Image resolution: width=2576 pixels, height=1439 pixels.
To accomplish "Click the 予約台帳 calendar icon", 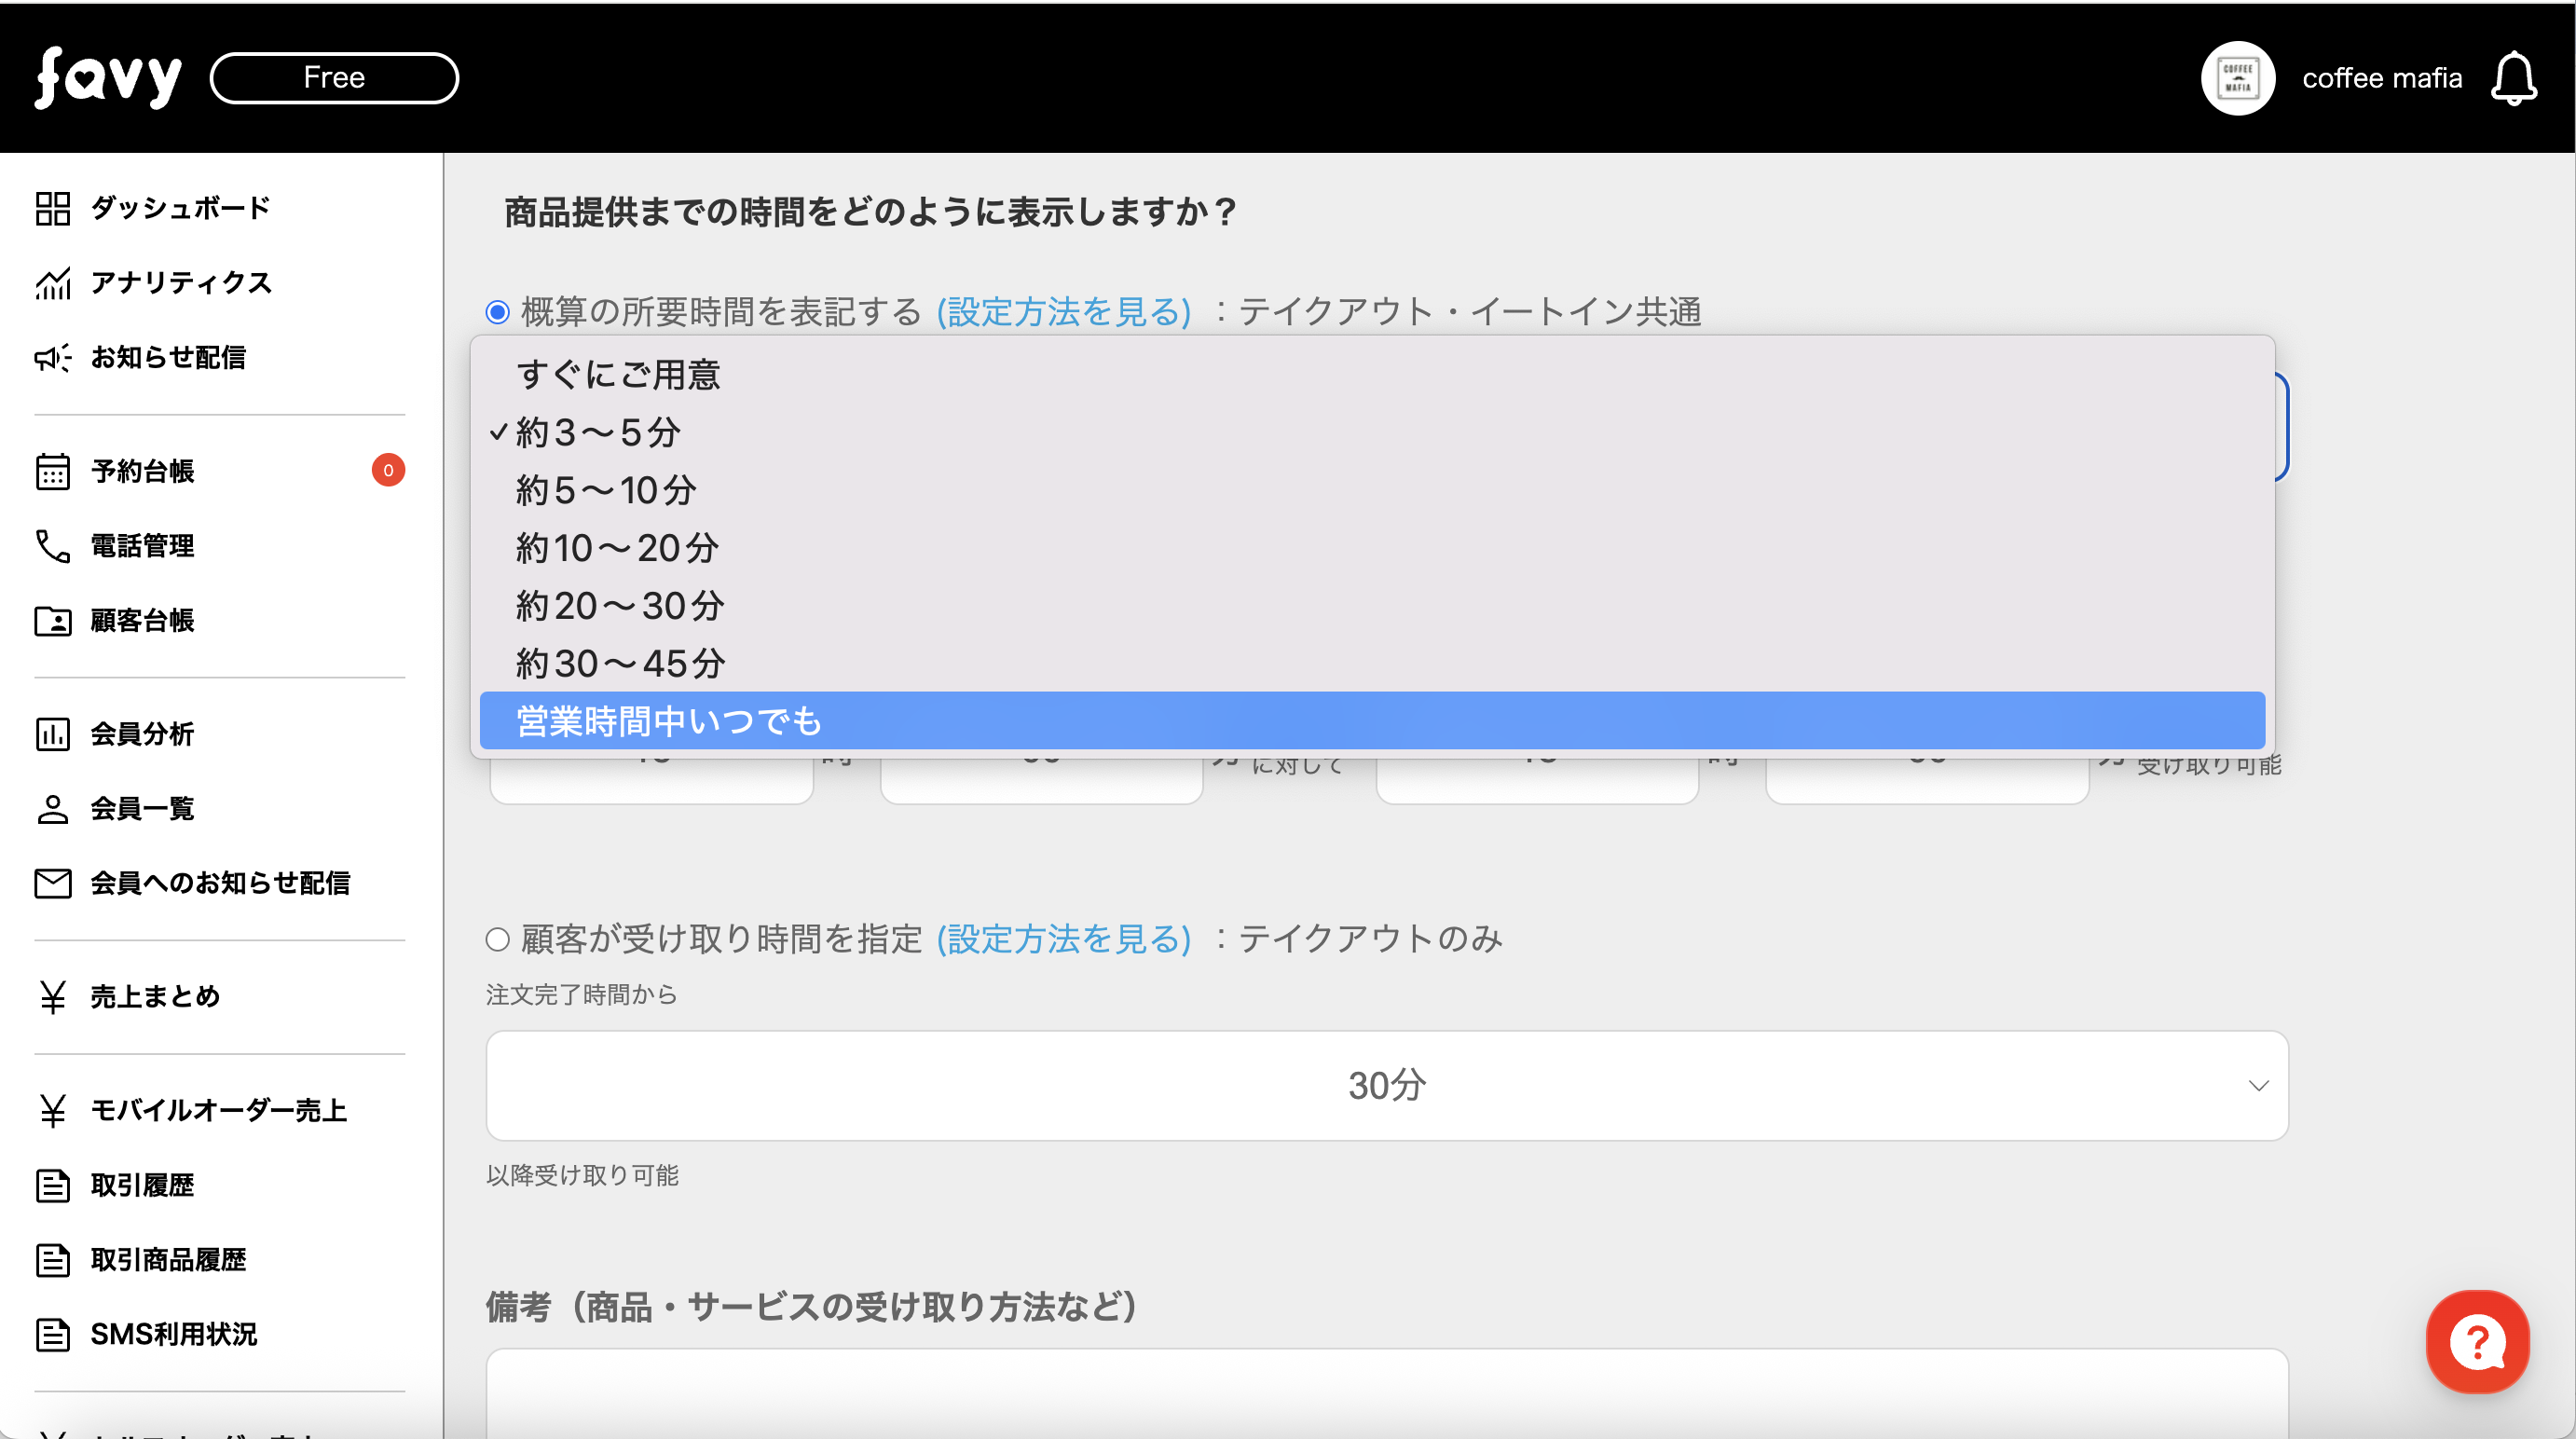I will (52, 471).
